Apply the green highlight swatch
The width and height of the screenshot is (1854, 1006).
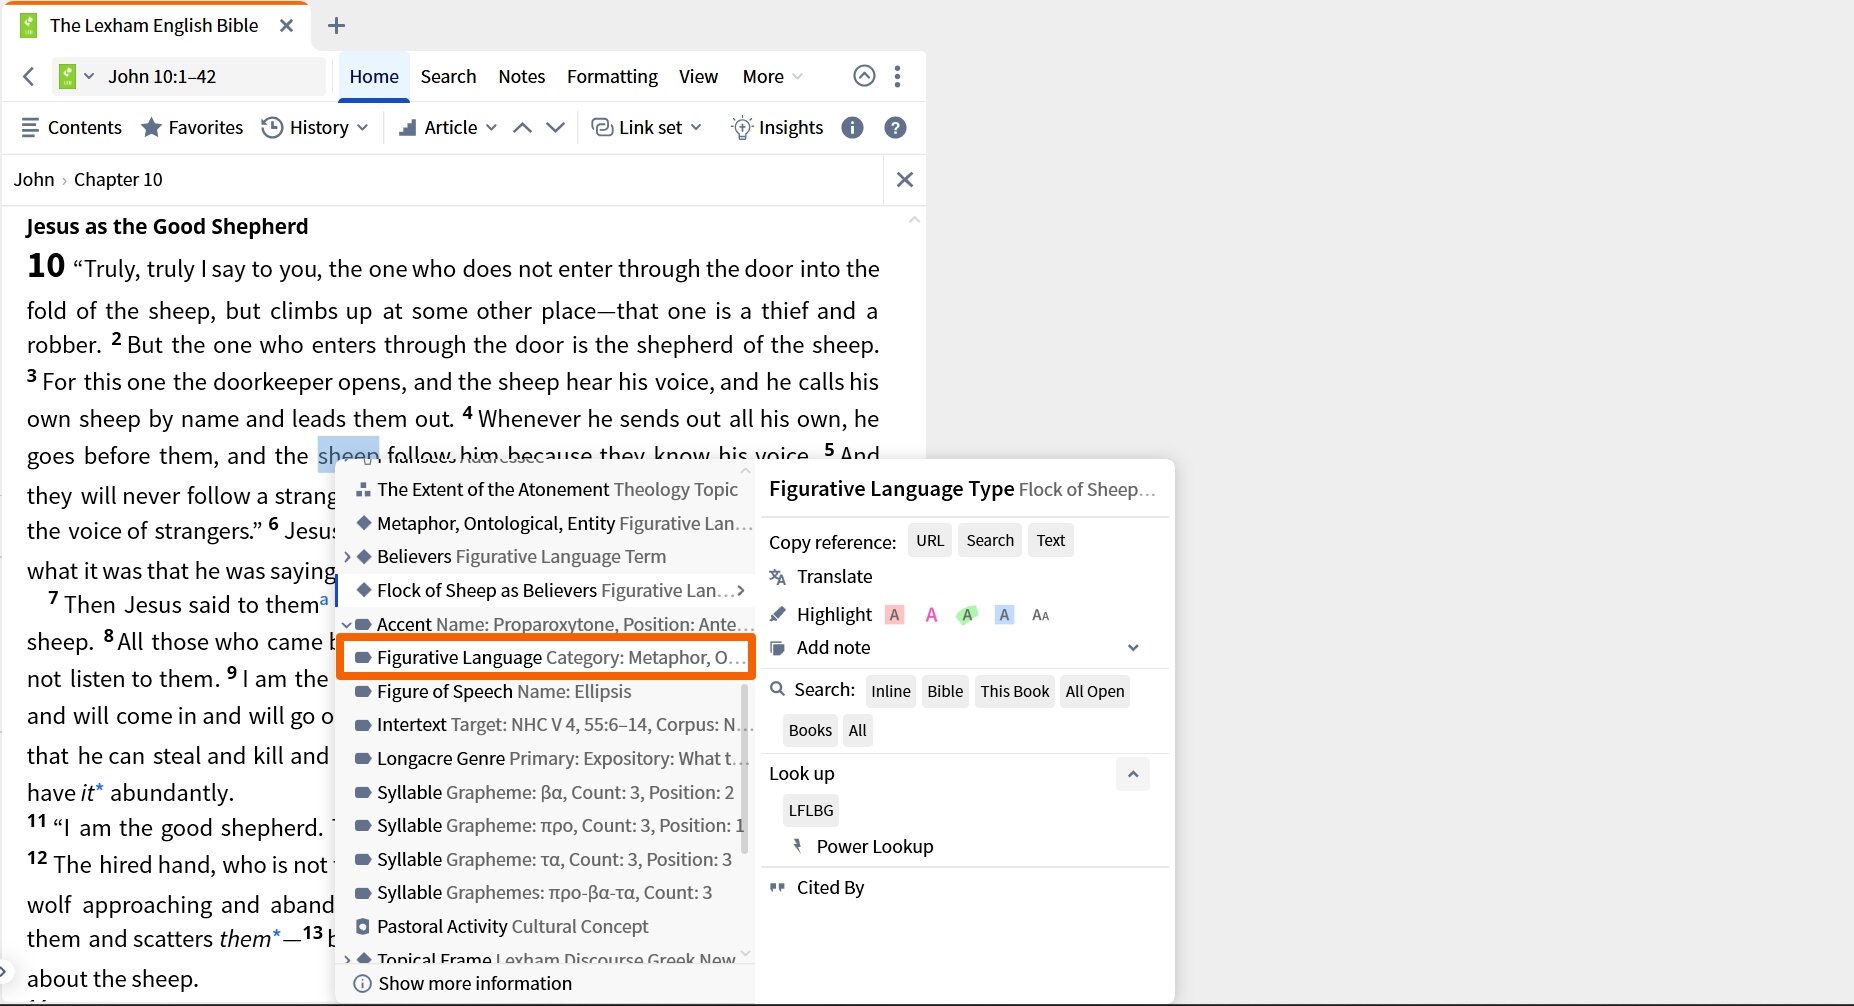coord(967,614)
